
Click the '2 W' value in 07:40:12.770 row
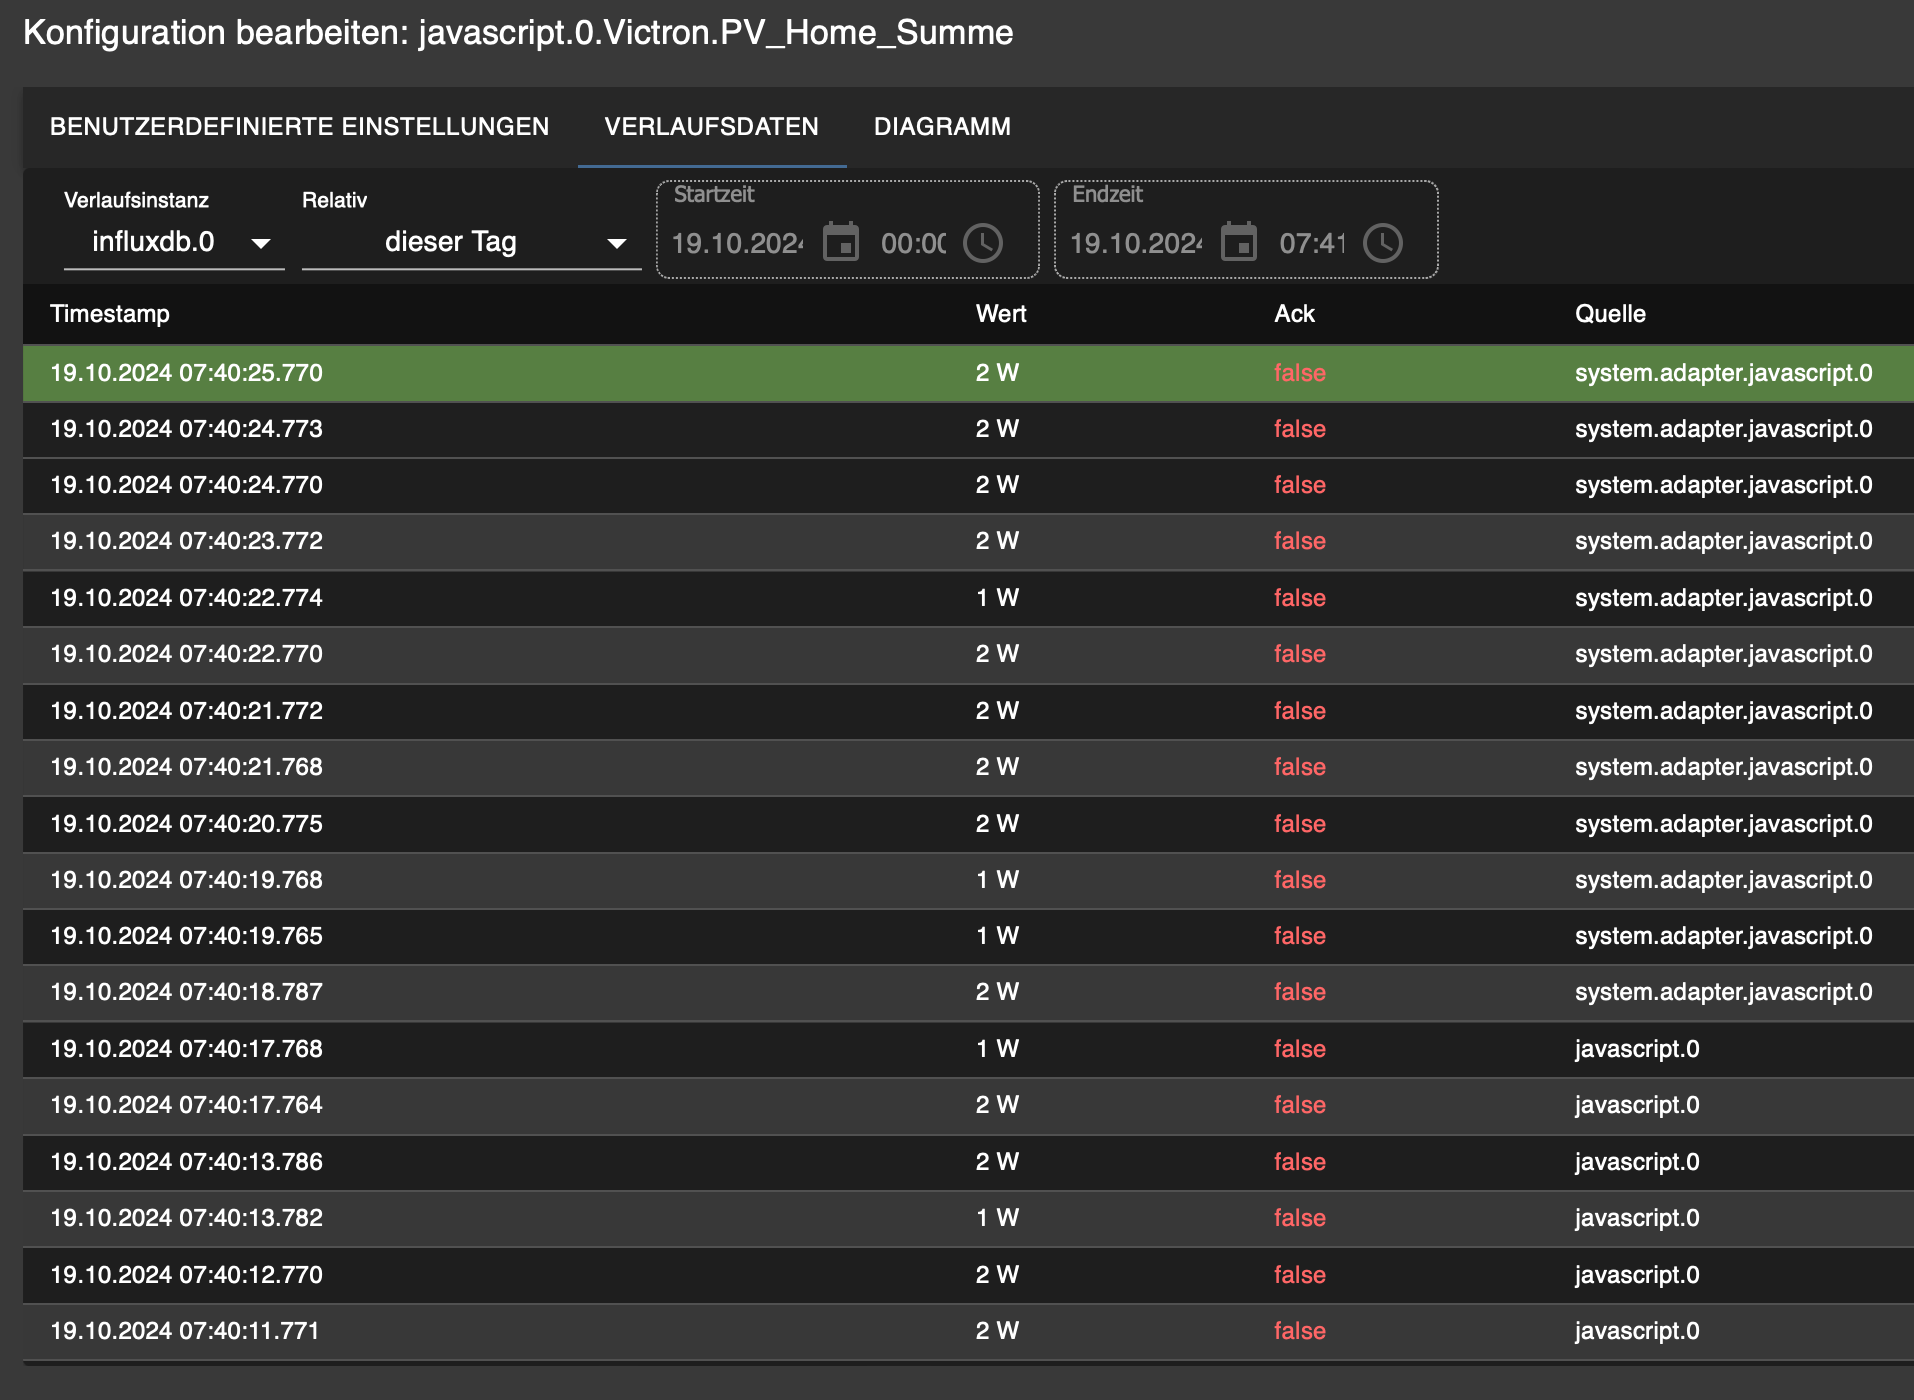tap(997, 1275)
